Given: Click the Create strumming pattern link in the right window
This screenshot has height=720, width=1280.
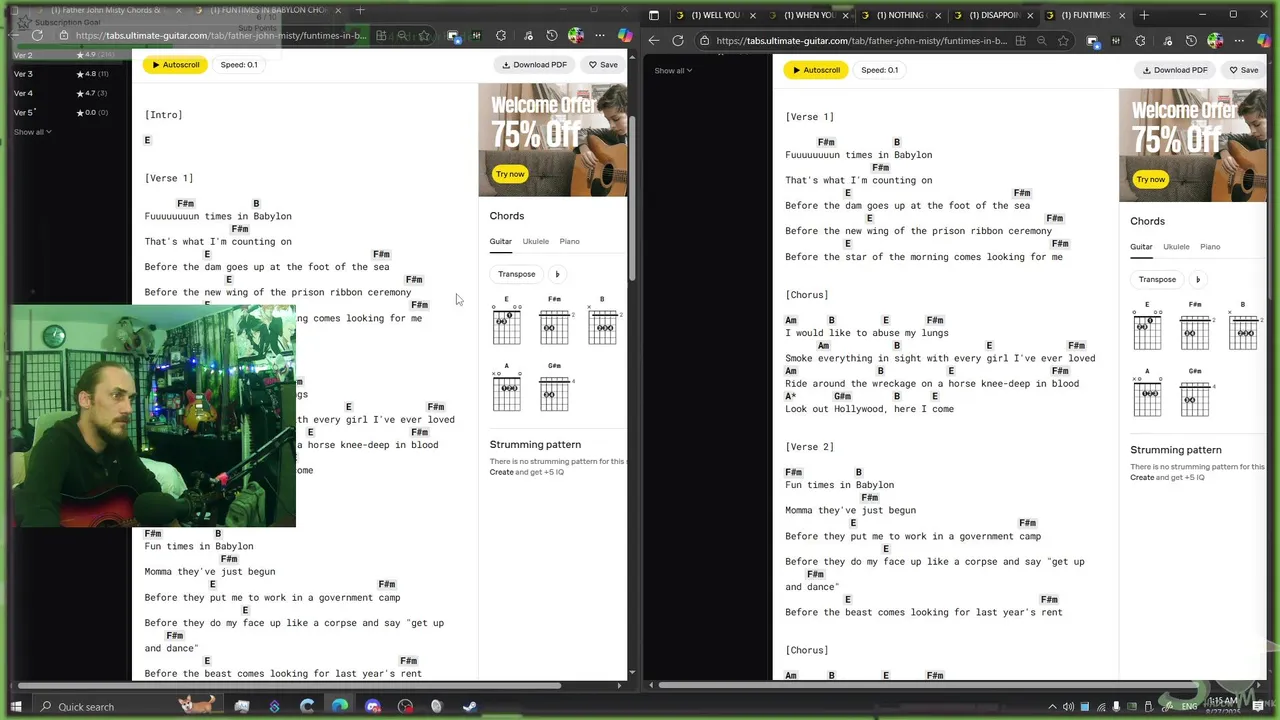Looking at the screenshot, I should pos(1142,477).
